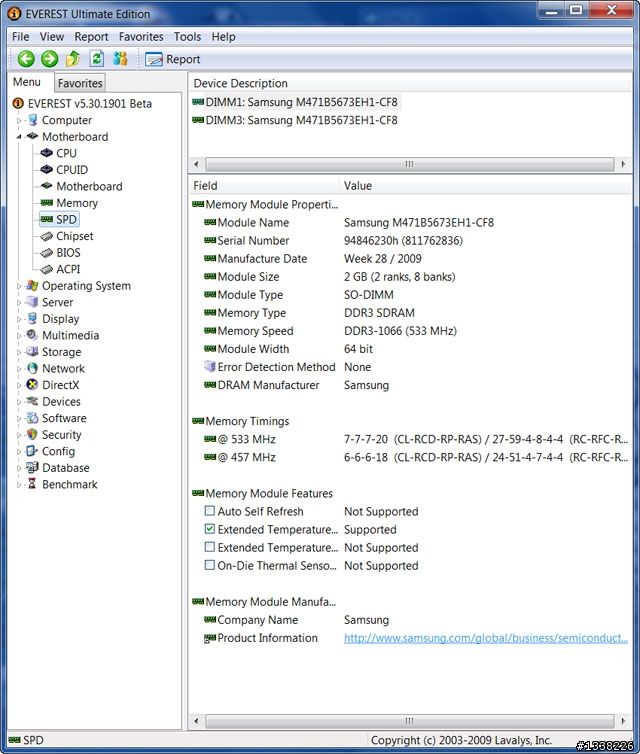Expand the Server tree node
The width and height of the screenshot is (640, 754).
coord(19,302)
